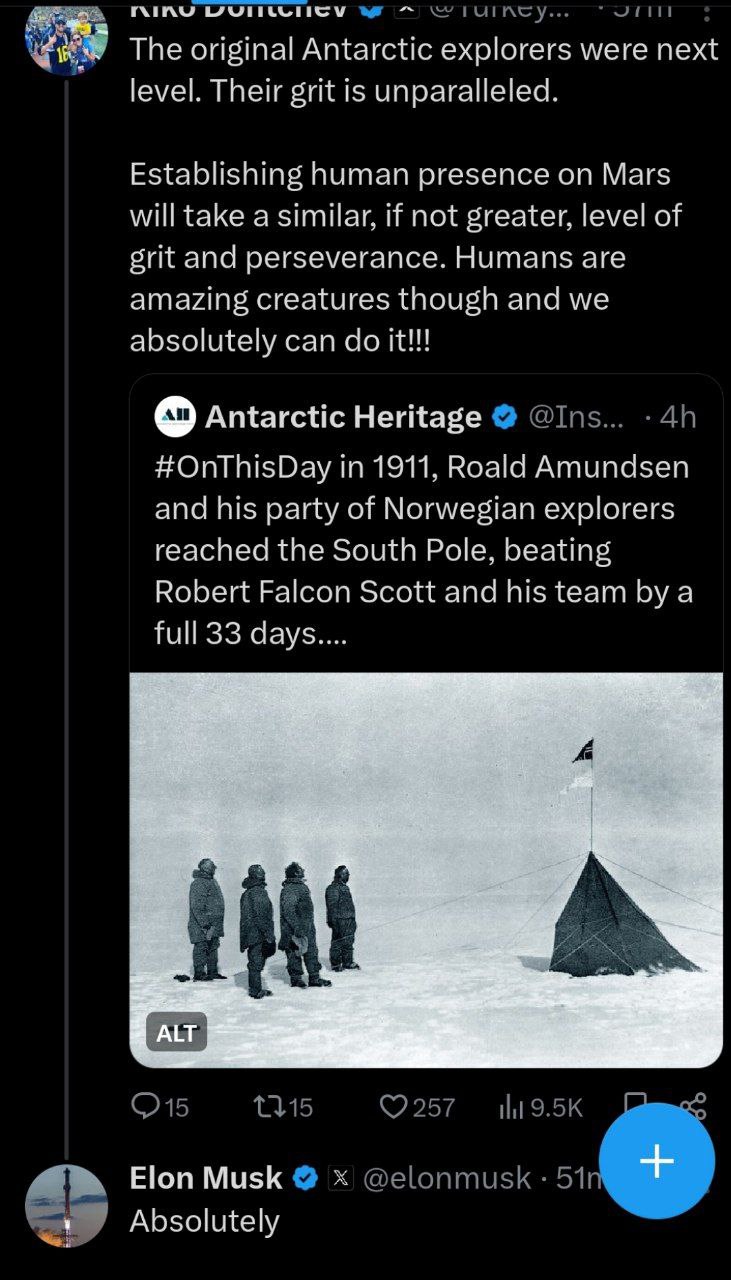
Task: View analytics via the 9.5K views icon
Action: pos(540,1106)
